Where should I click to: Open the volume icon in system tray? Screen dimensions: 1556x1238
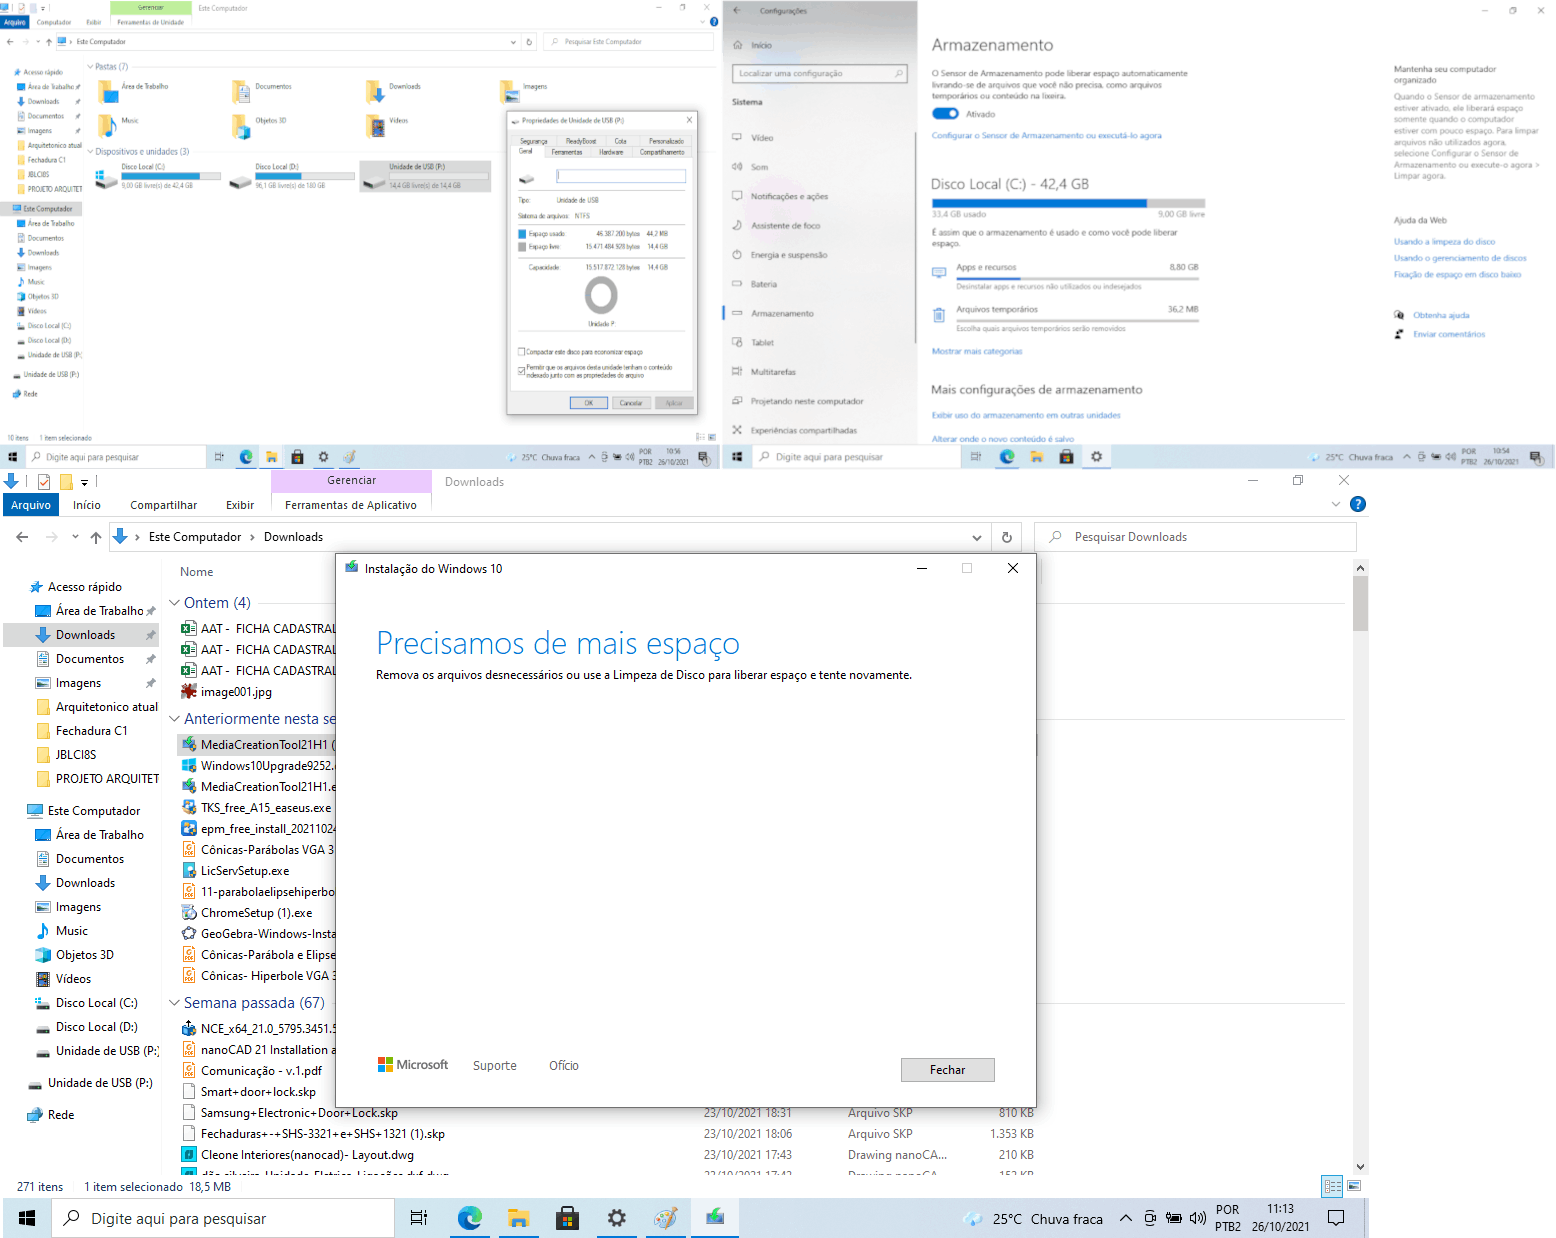[1198, 1218]
